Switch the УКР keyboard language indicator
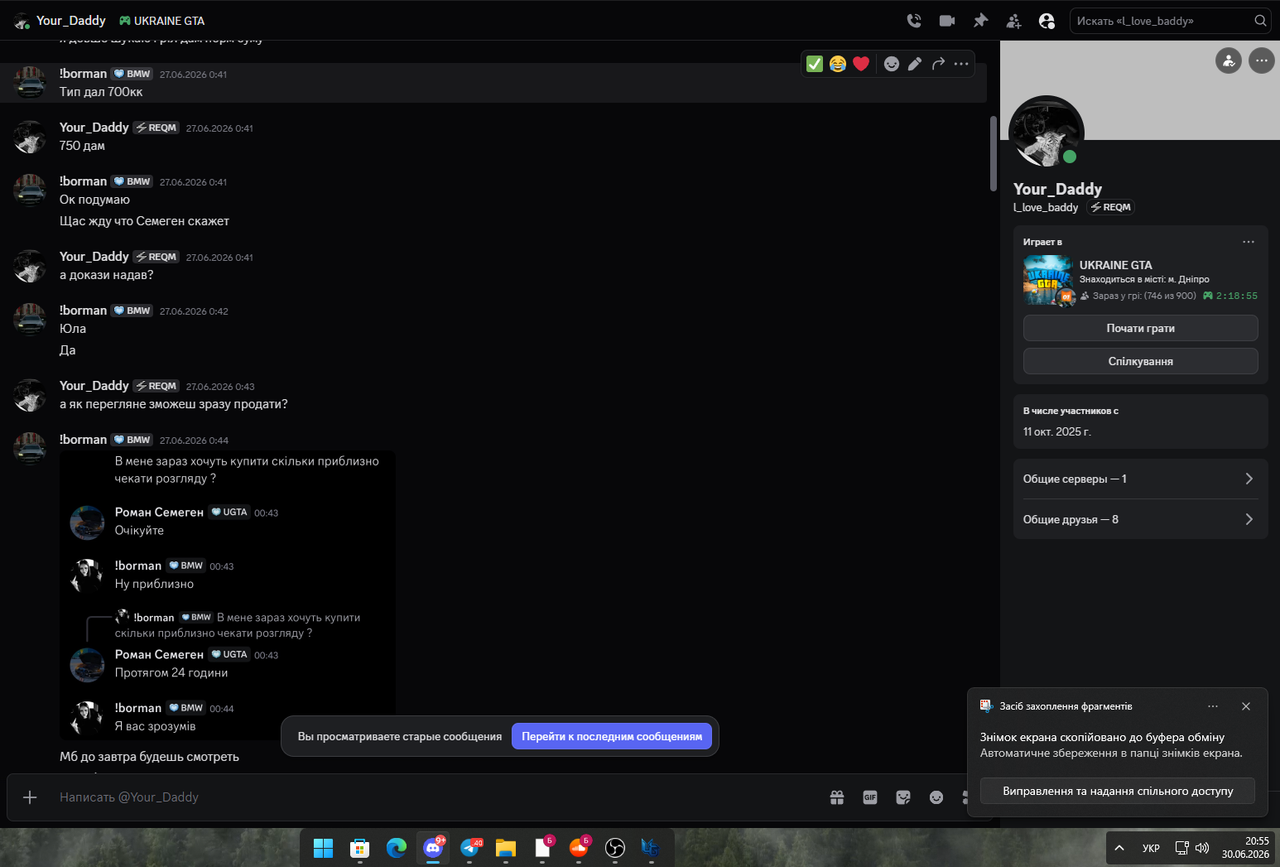The width and height of the screenshot is (1280, 867). 1151,848
